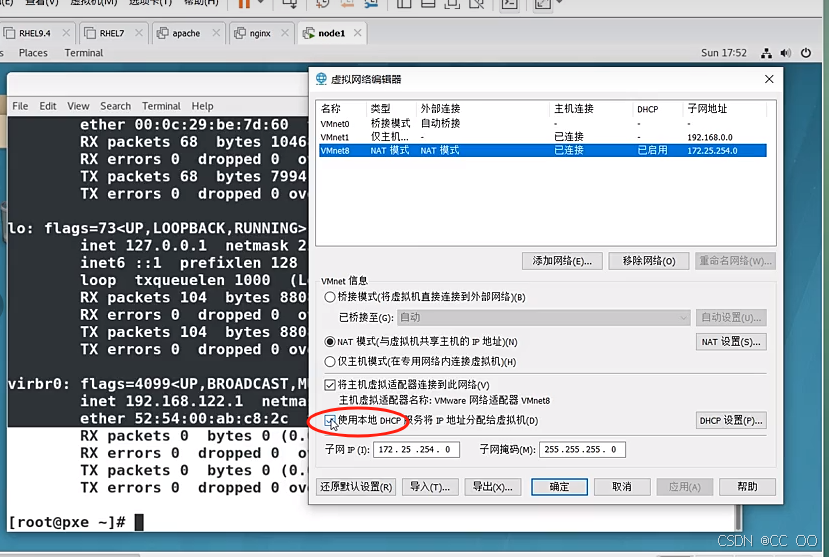
Task: Open the Places menu in GNOME bar
Action: click(x=33, y=53)
